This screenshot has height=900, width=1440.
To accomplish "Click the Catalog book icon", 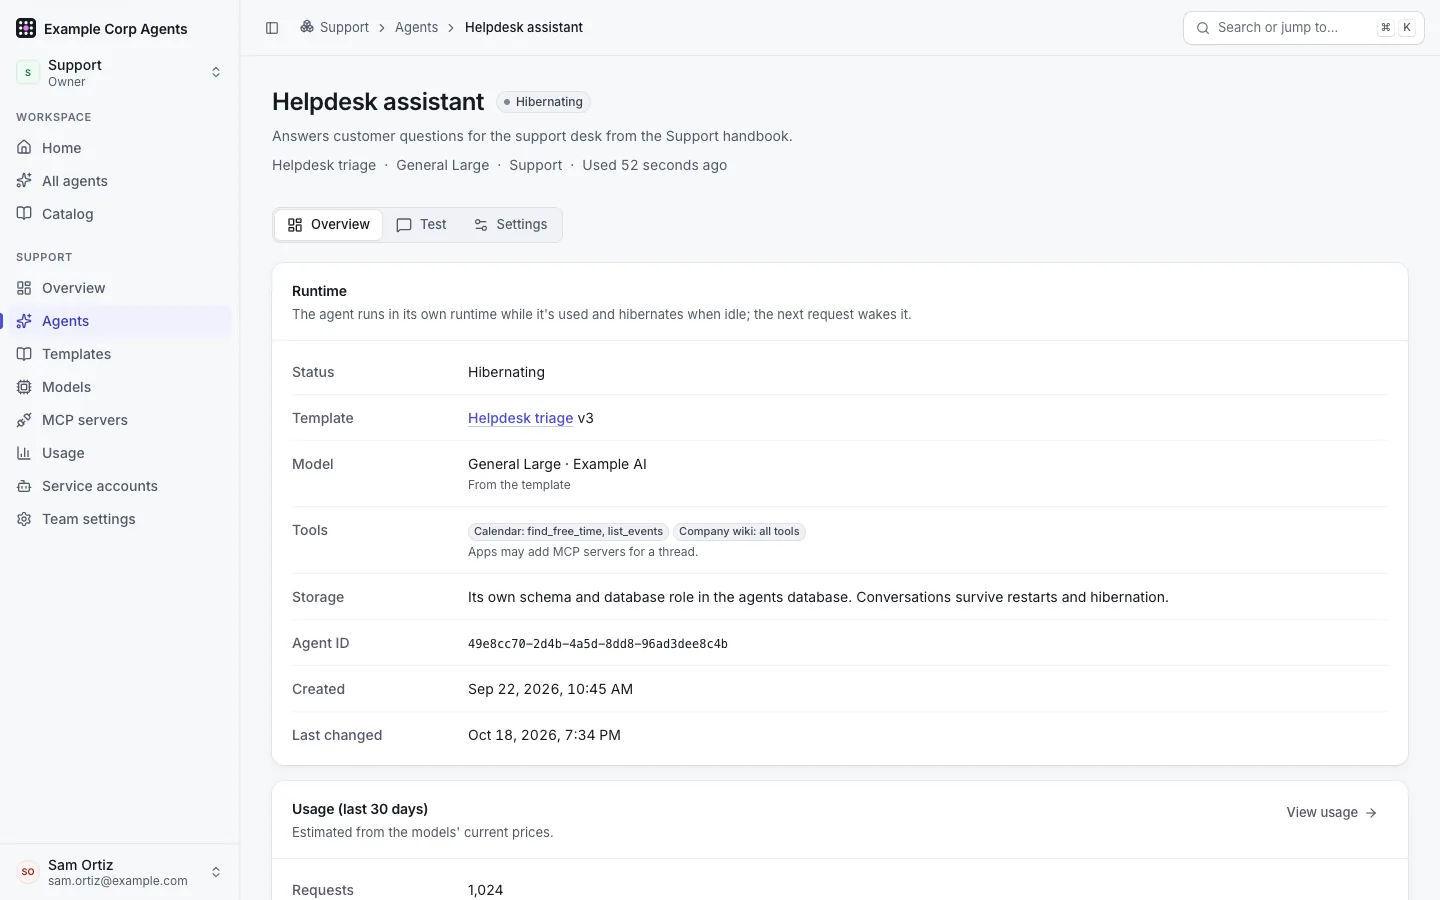I will 24,214.
